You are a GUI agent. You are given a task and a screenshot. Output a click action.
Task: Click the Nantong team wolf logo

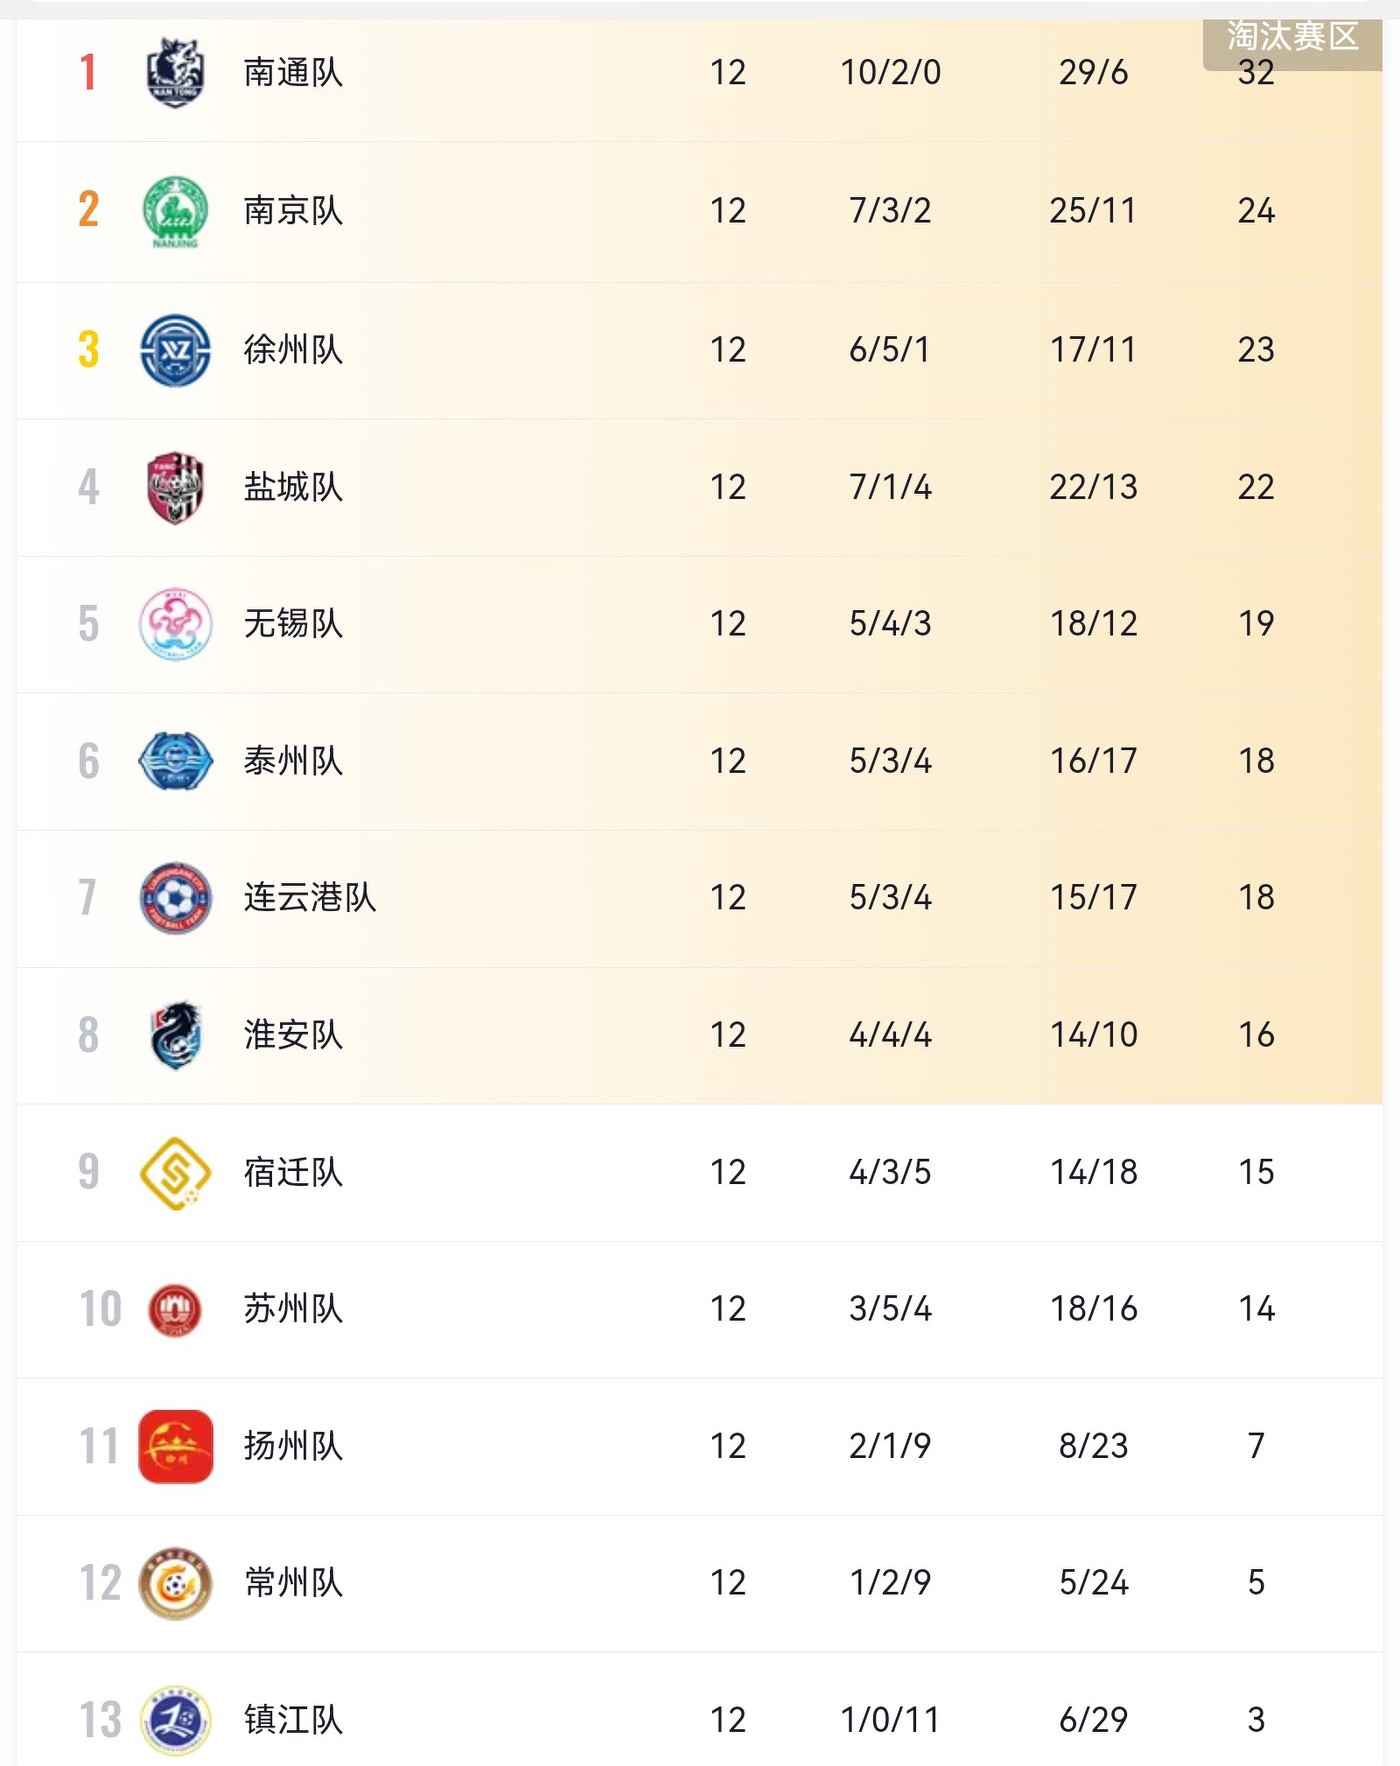[175, 73]
